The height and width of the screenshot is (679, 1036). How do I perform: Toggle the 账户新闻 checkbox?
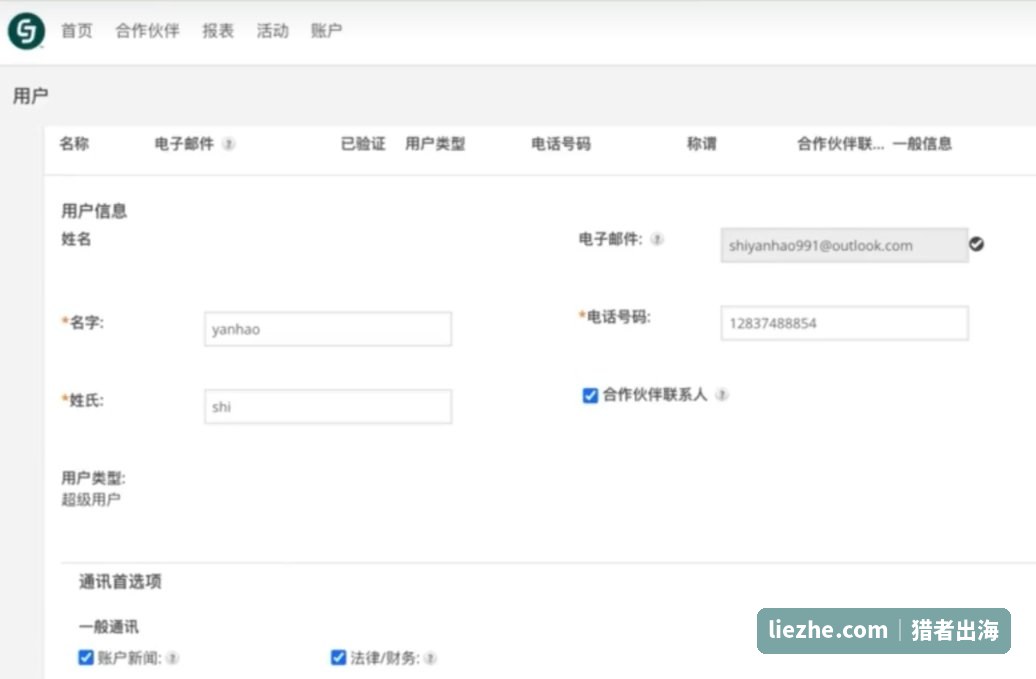86,657
